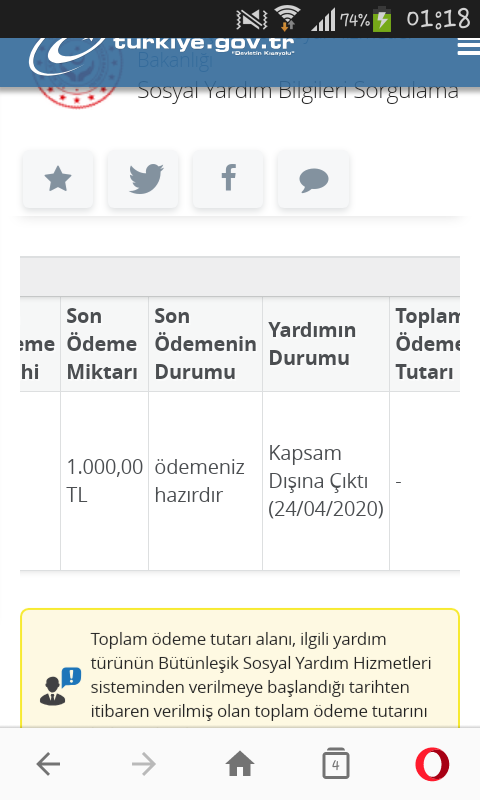Screen dimensions: 480x800
Task: Tap the 1.000,00 TL amount cell
Action: (x=105, y=481)
